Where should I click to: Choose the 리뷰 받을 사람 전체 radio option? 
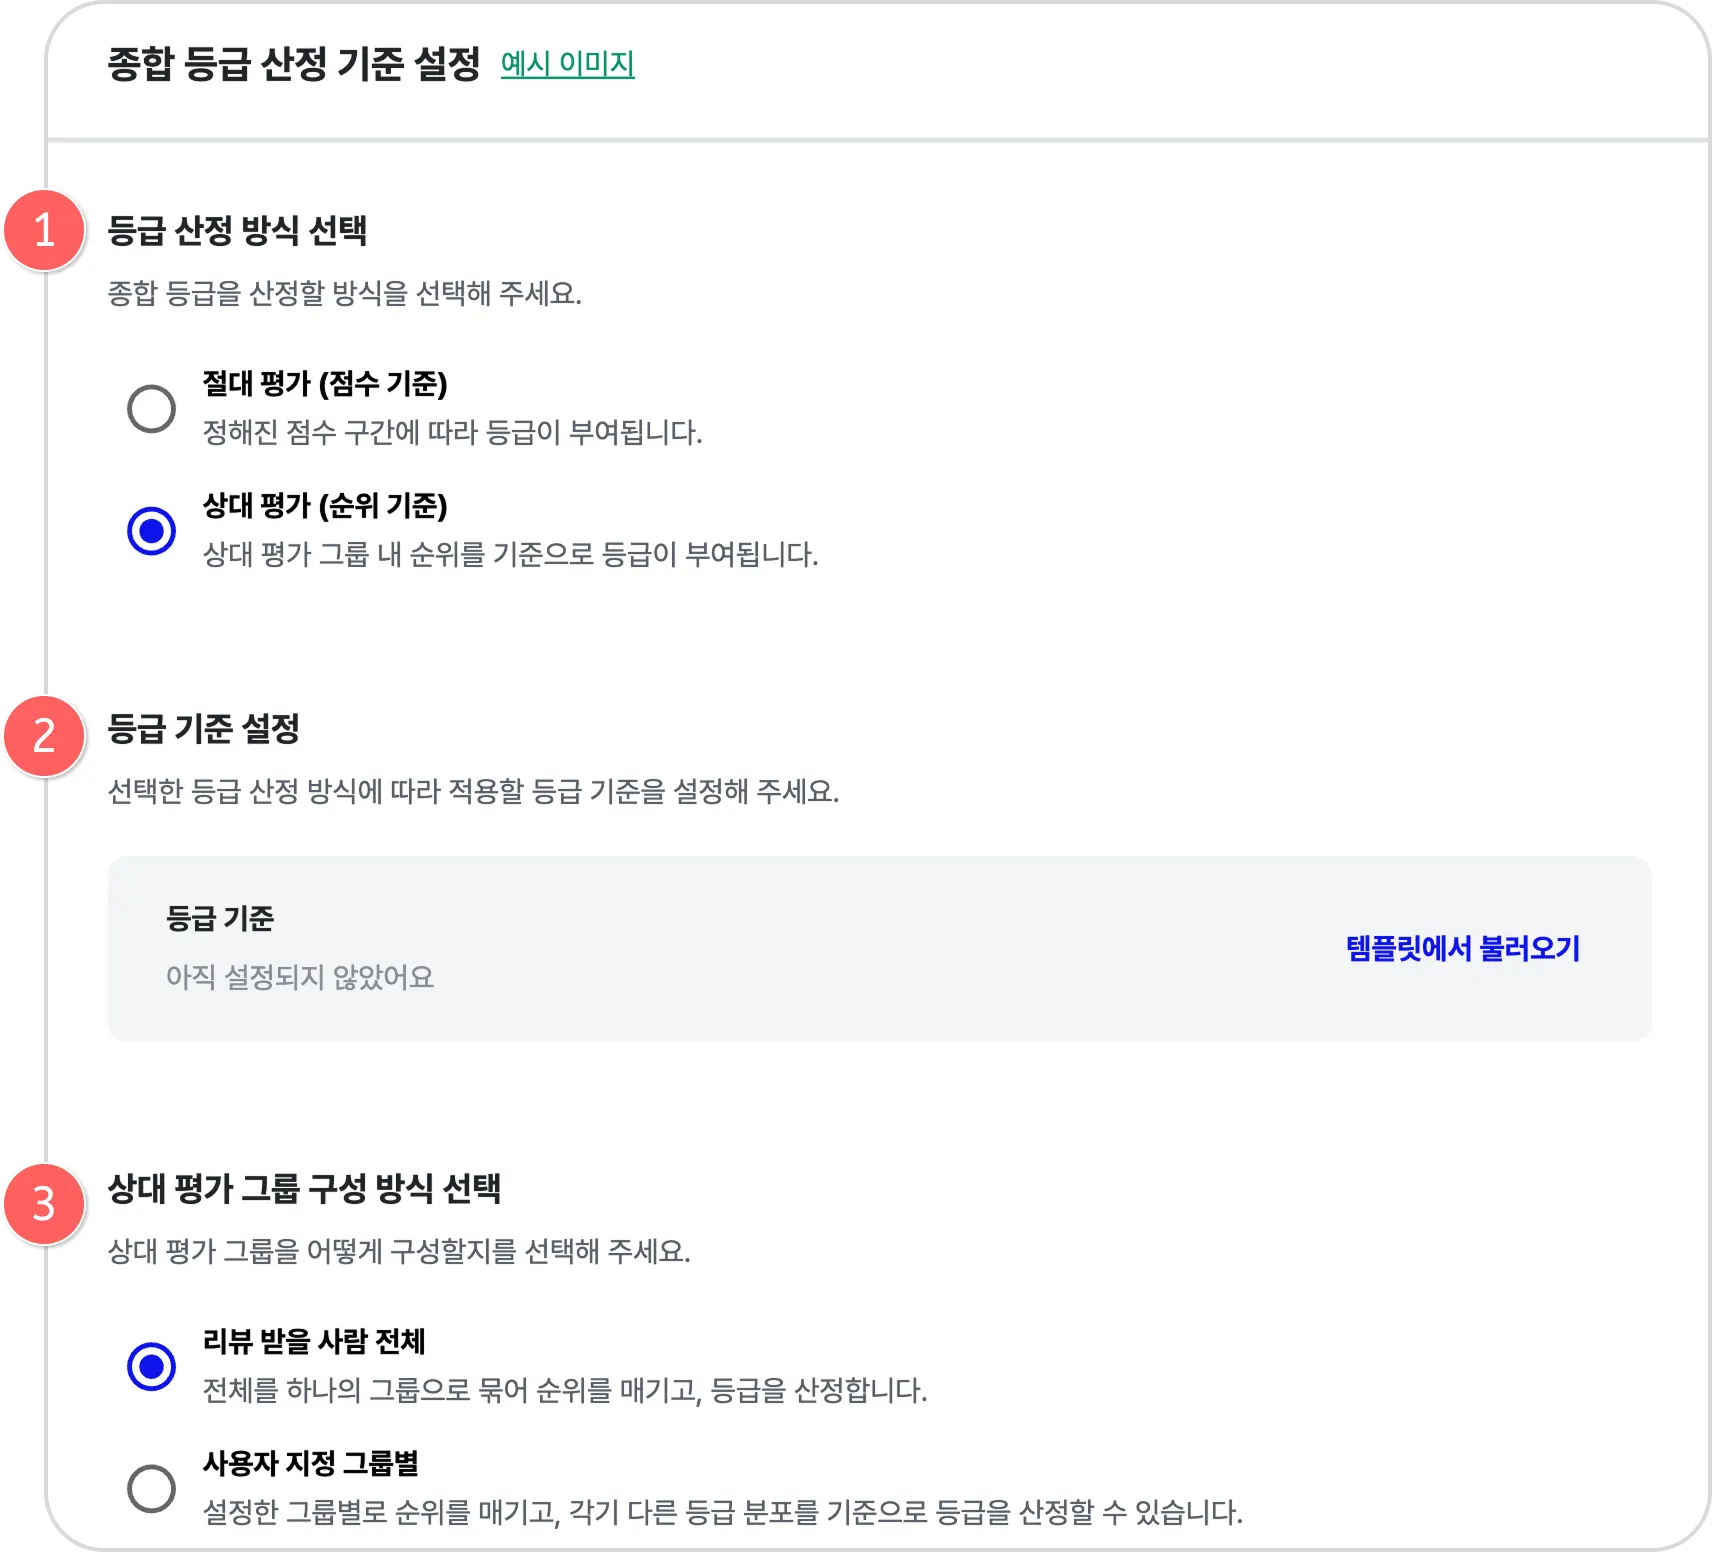point(152,1366)
